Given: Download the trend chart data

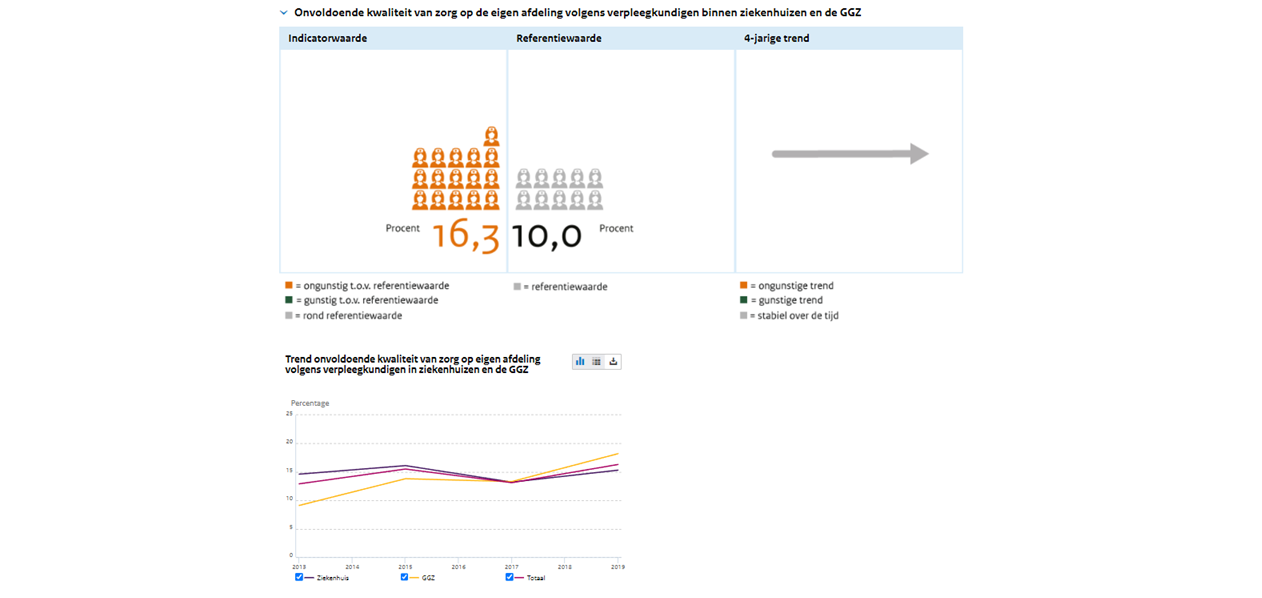Looking at the screenshot, I should pos(613,361).
